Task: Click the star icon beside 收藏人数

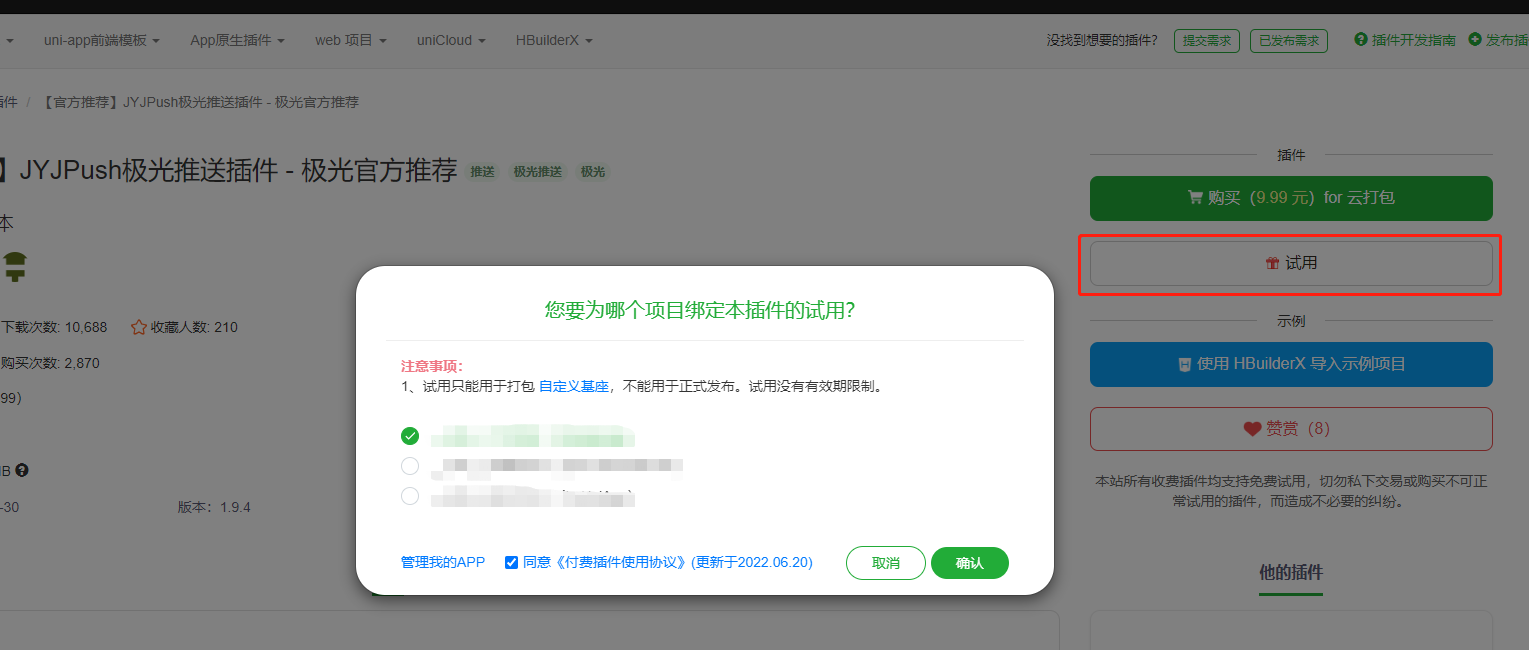Action: pyautogui.click(x=139, y=327)
